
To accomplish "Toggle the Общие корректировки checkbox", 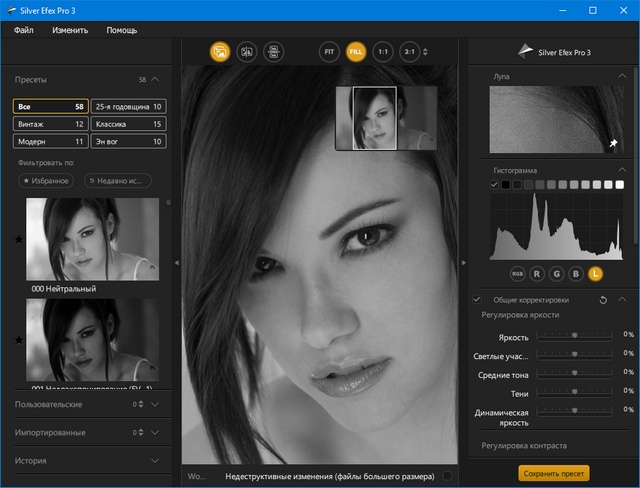I will (477, 299).
